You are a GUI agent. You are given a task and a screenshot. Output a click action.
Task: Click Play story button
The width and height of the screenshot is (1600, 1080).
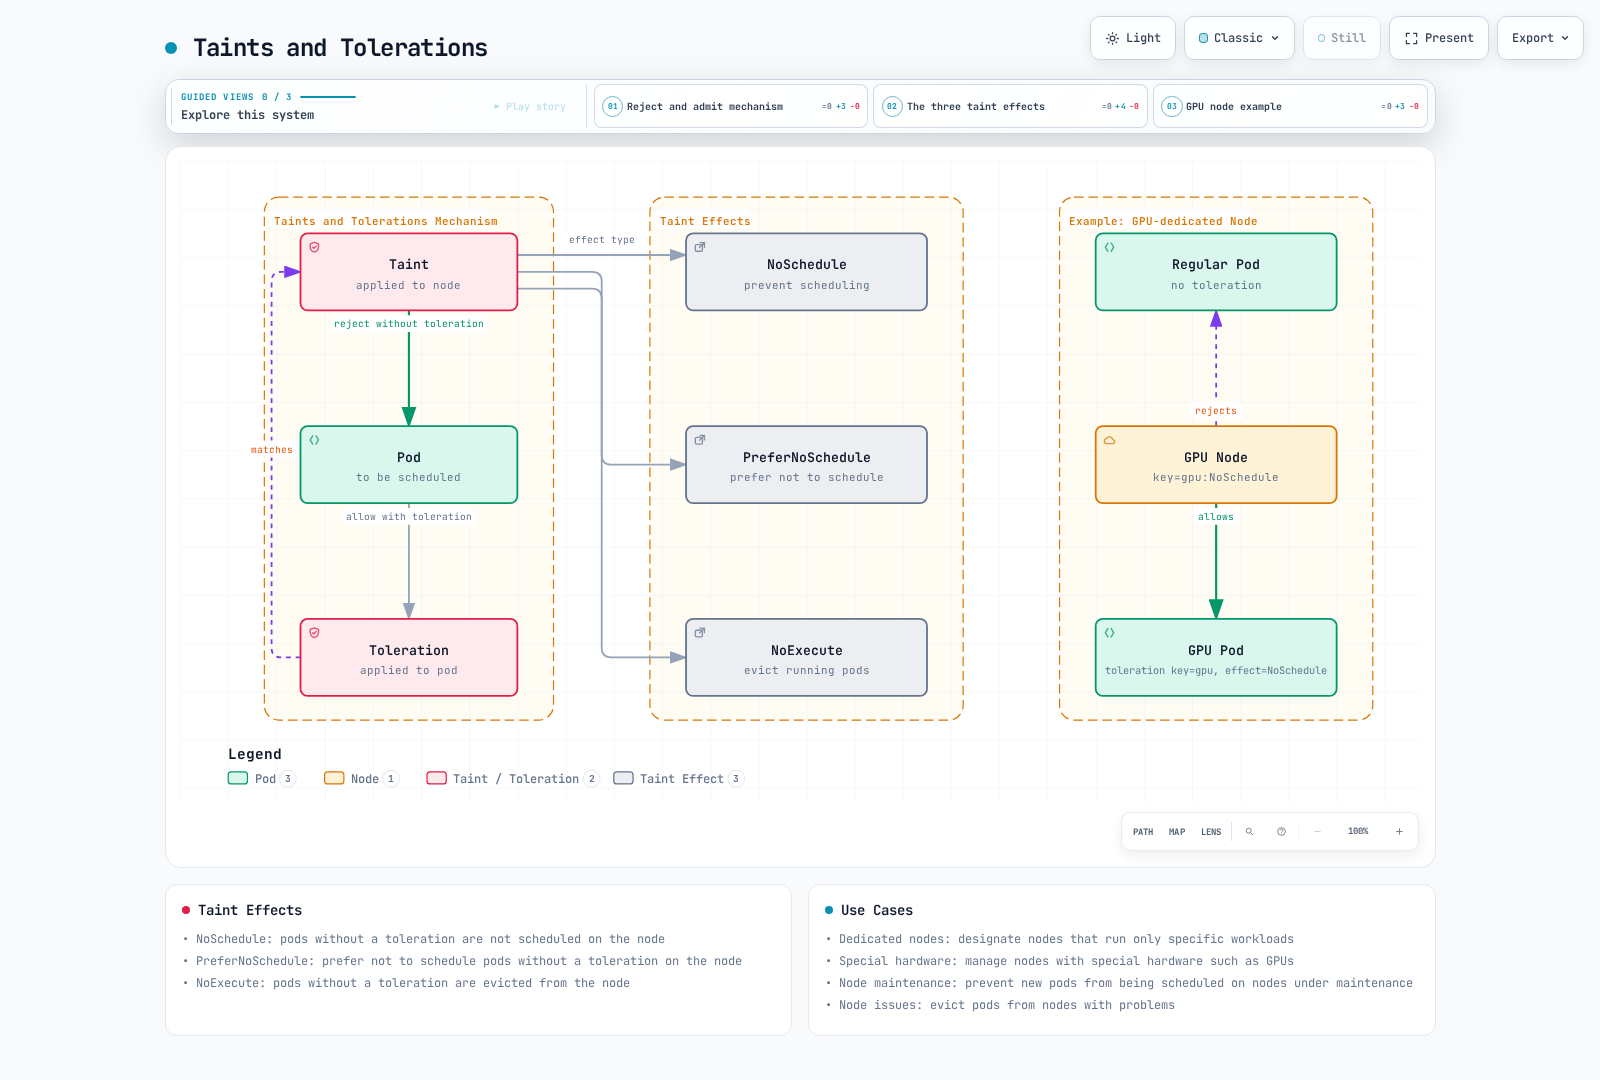pos(530,107)
